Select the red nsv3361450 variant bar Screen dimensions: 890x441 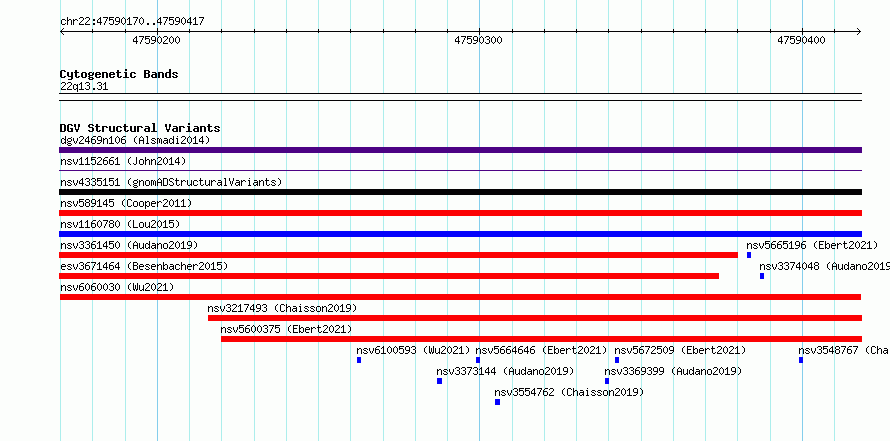398,255
